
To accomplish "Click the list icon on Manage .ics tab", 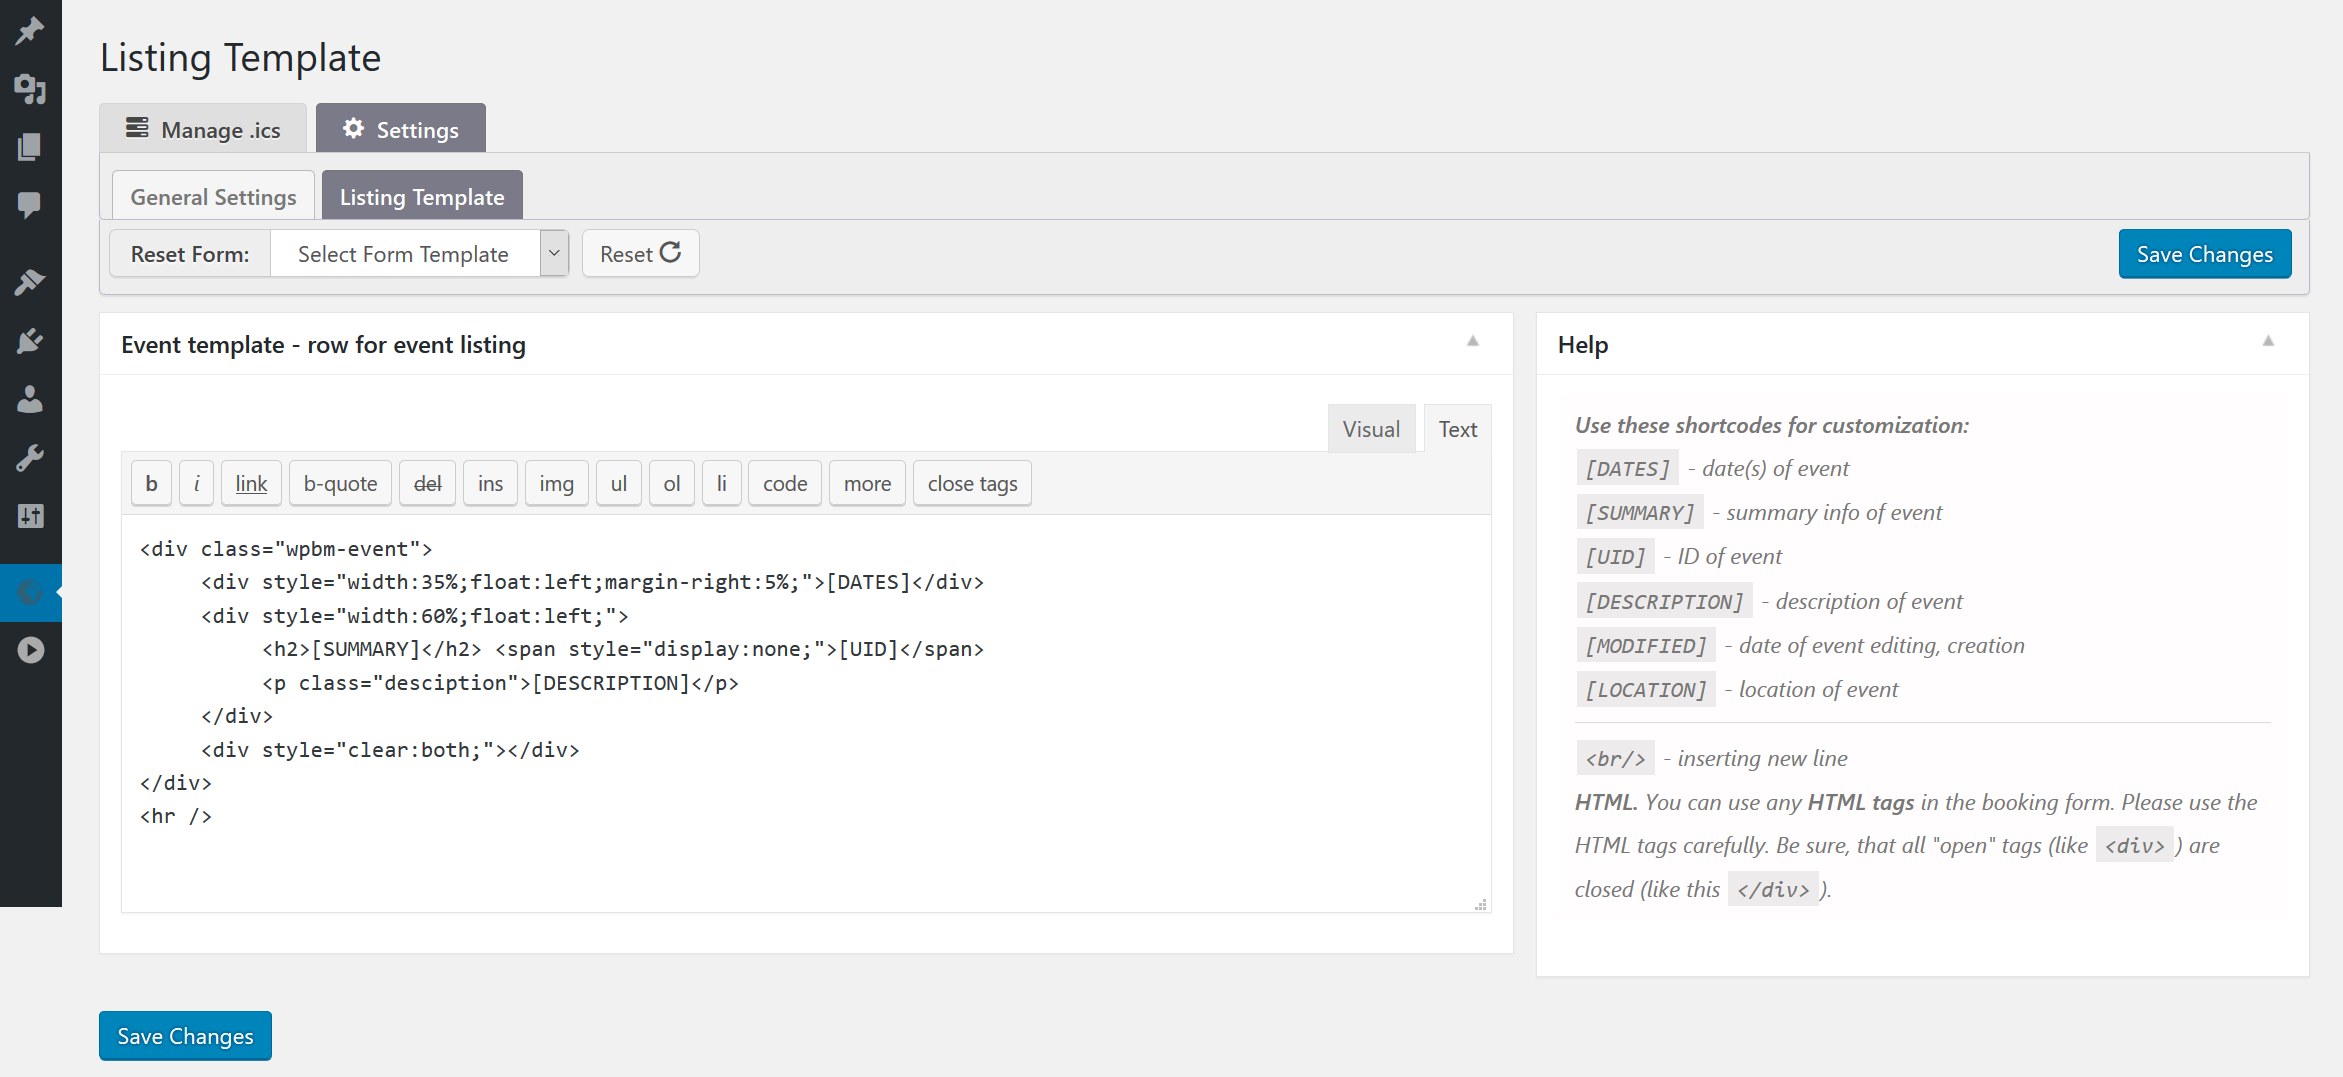I will [x=137, y=128].
